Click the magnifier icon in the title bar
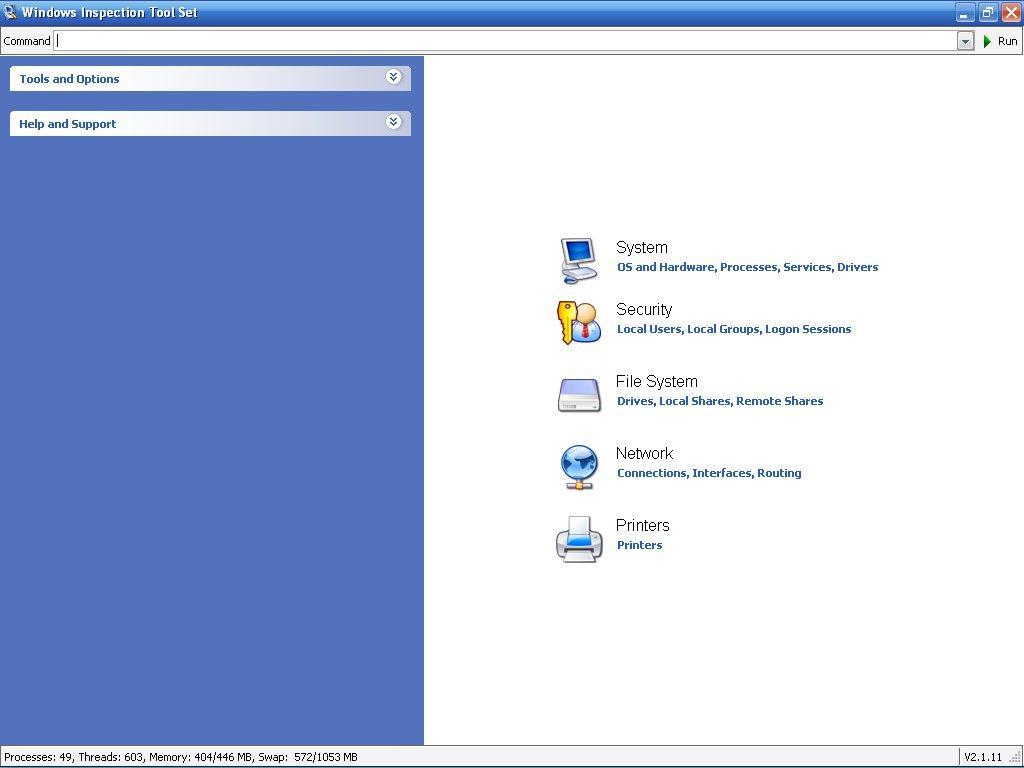The width and height of the screenshot is (1024, 768). coord(10,12)
